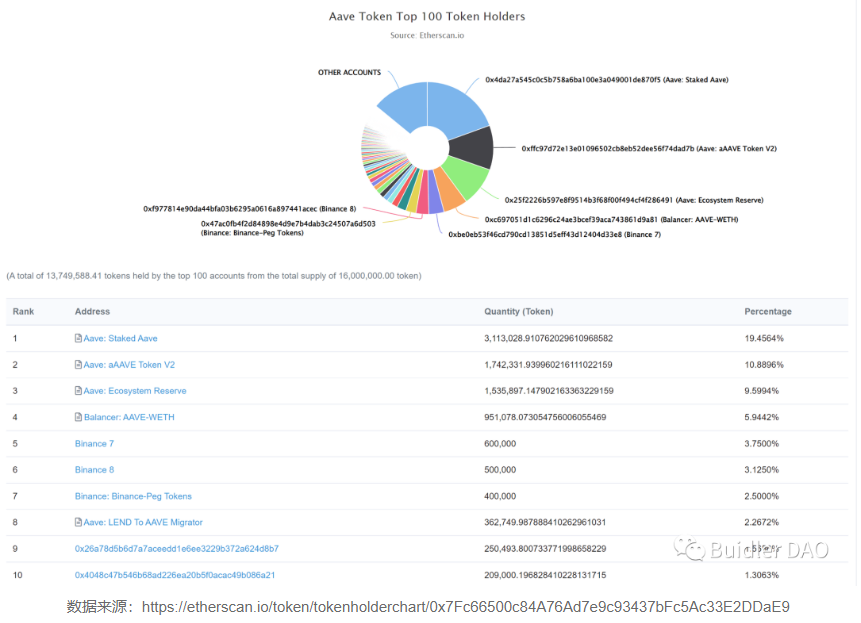The image size is (861, 623).
Task: Click the '19.4564%' percentage value
Action: (x=764, y=338)
